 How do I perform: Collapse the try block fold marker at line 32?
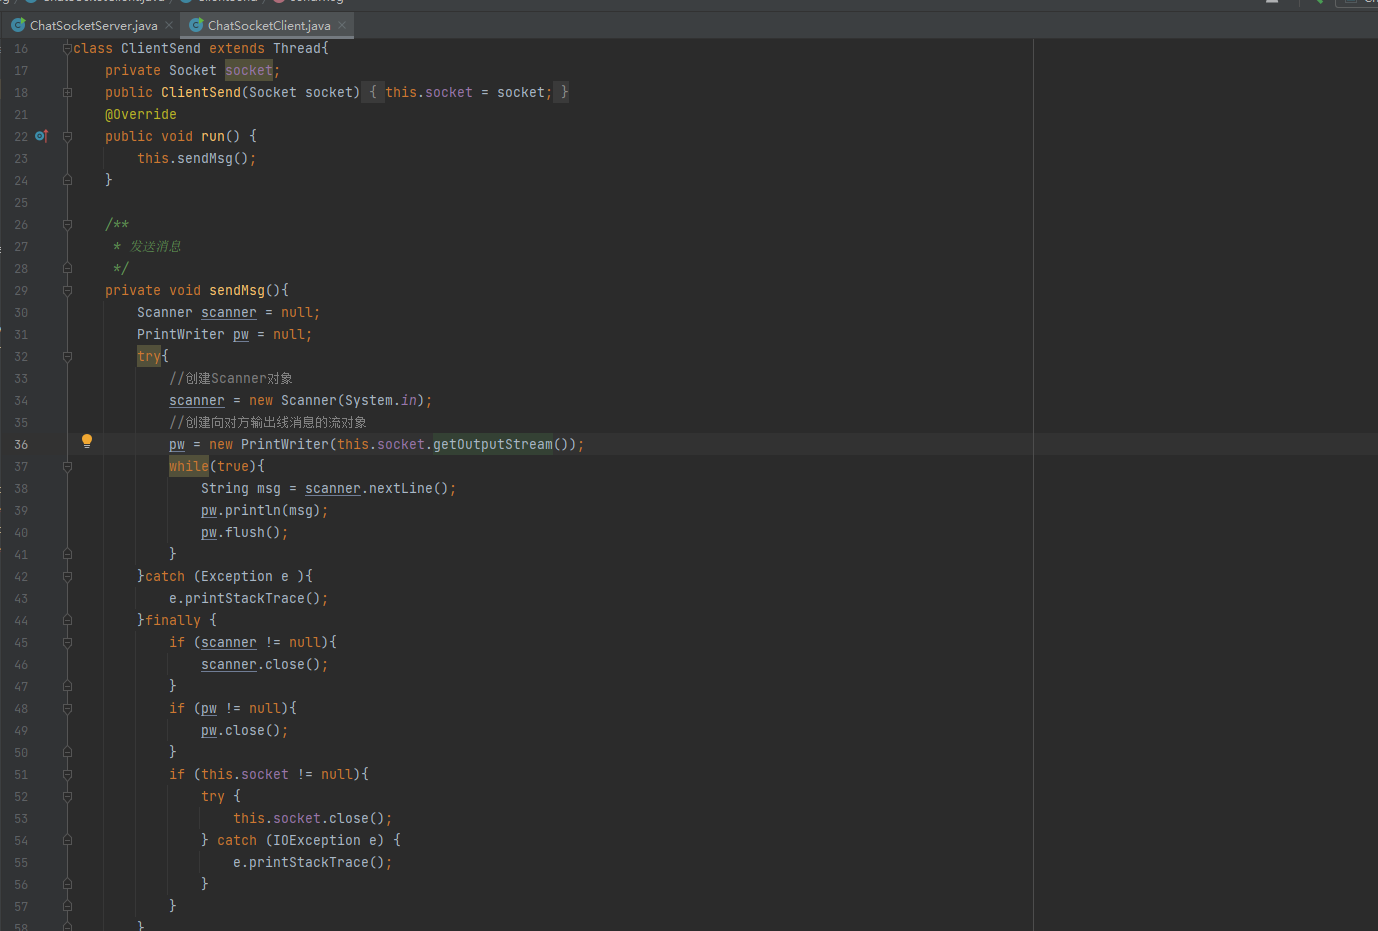click(x=67, y=356)
